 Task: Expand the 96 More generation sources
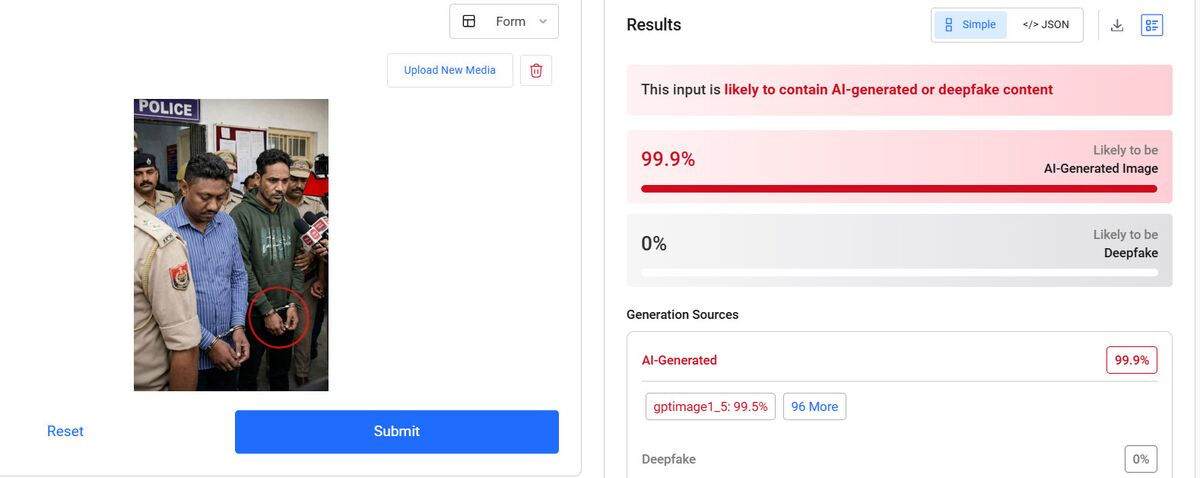pos(814,407)
